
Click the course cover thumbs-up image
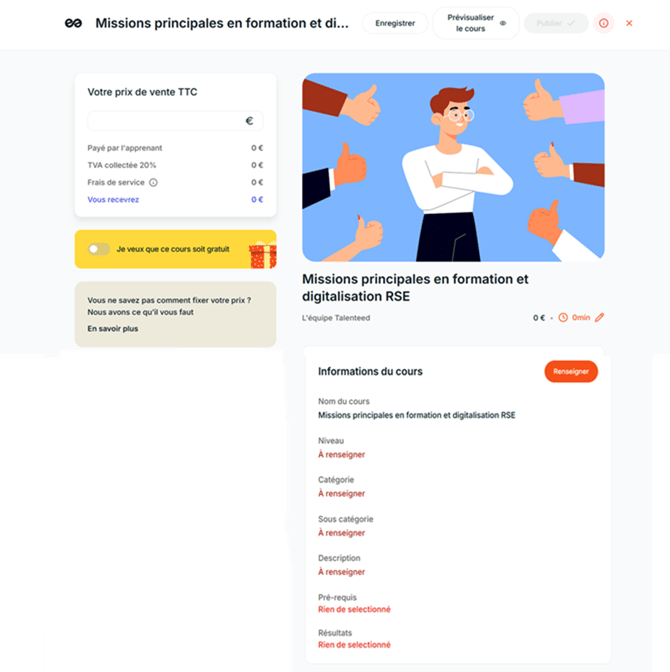(453, 167)
